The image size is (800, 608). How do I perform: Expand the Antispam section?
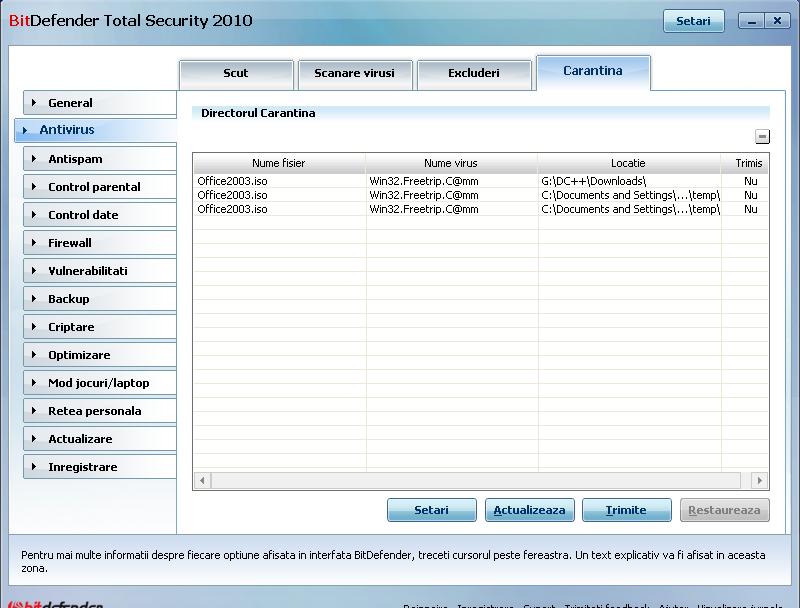tap(100, 159)
